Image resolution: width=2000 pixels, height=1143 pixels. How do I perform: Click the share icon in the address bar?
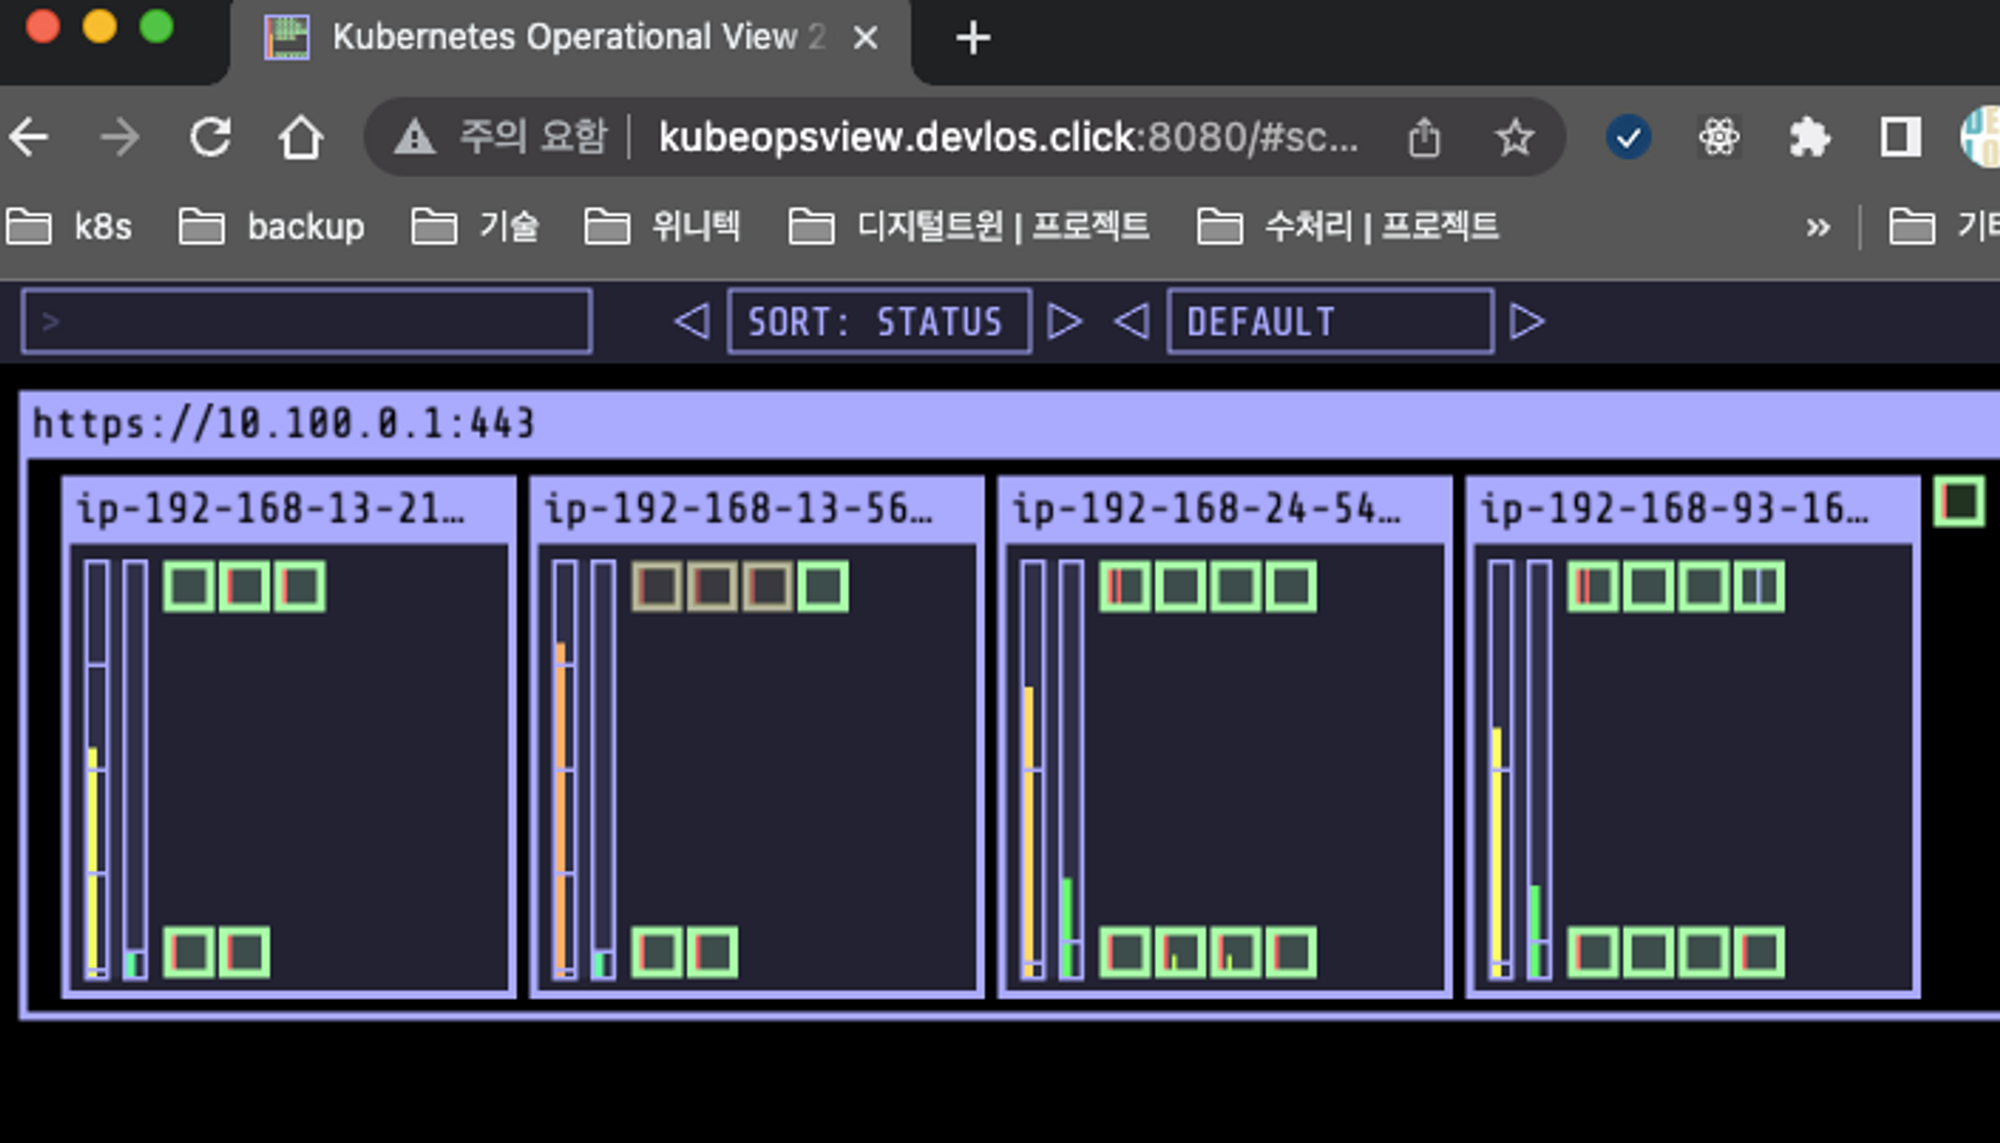coord(1424,137)
